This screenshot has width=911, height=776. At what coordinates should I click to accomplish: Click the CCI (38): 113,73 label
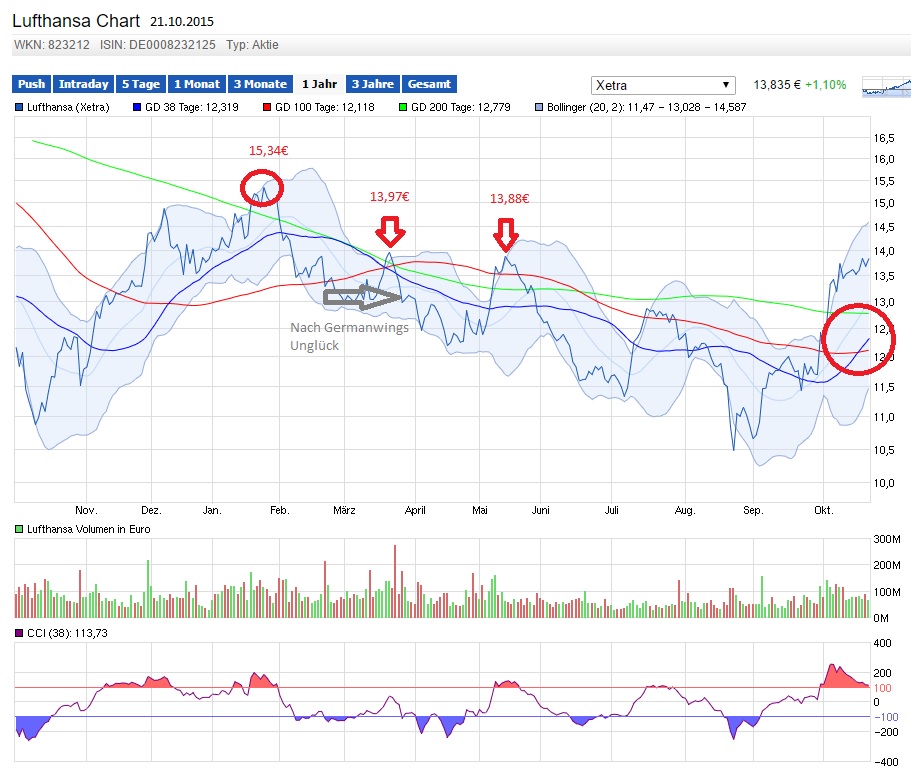pyautogui.click(x=67, y=633)
